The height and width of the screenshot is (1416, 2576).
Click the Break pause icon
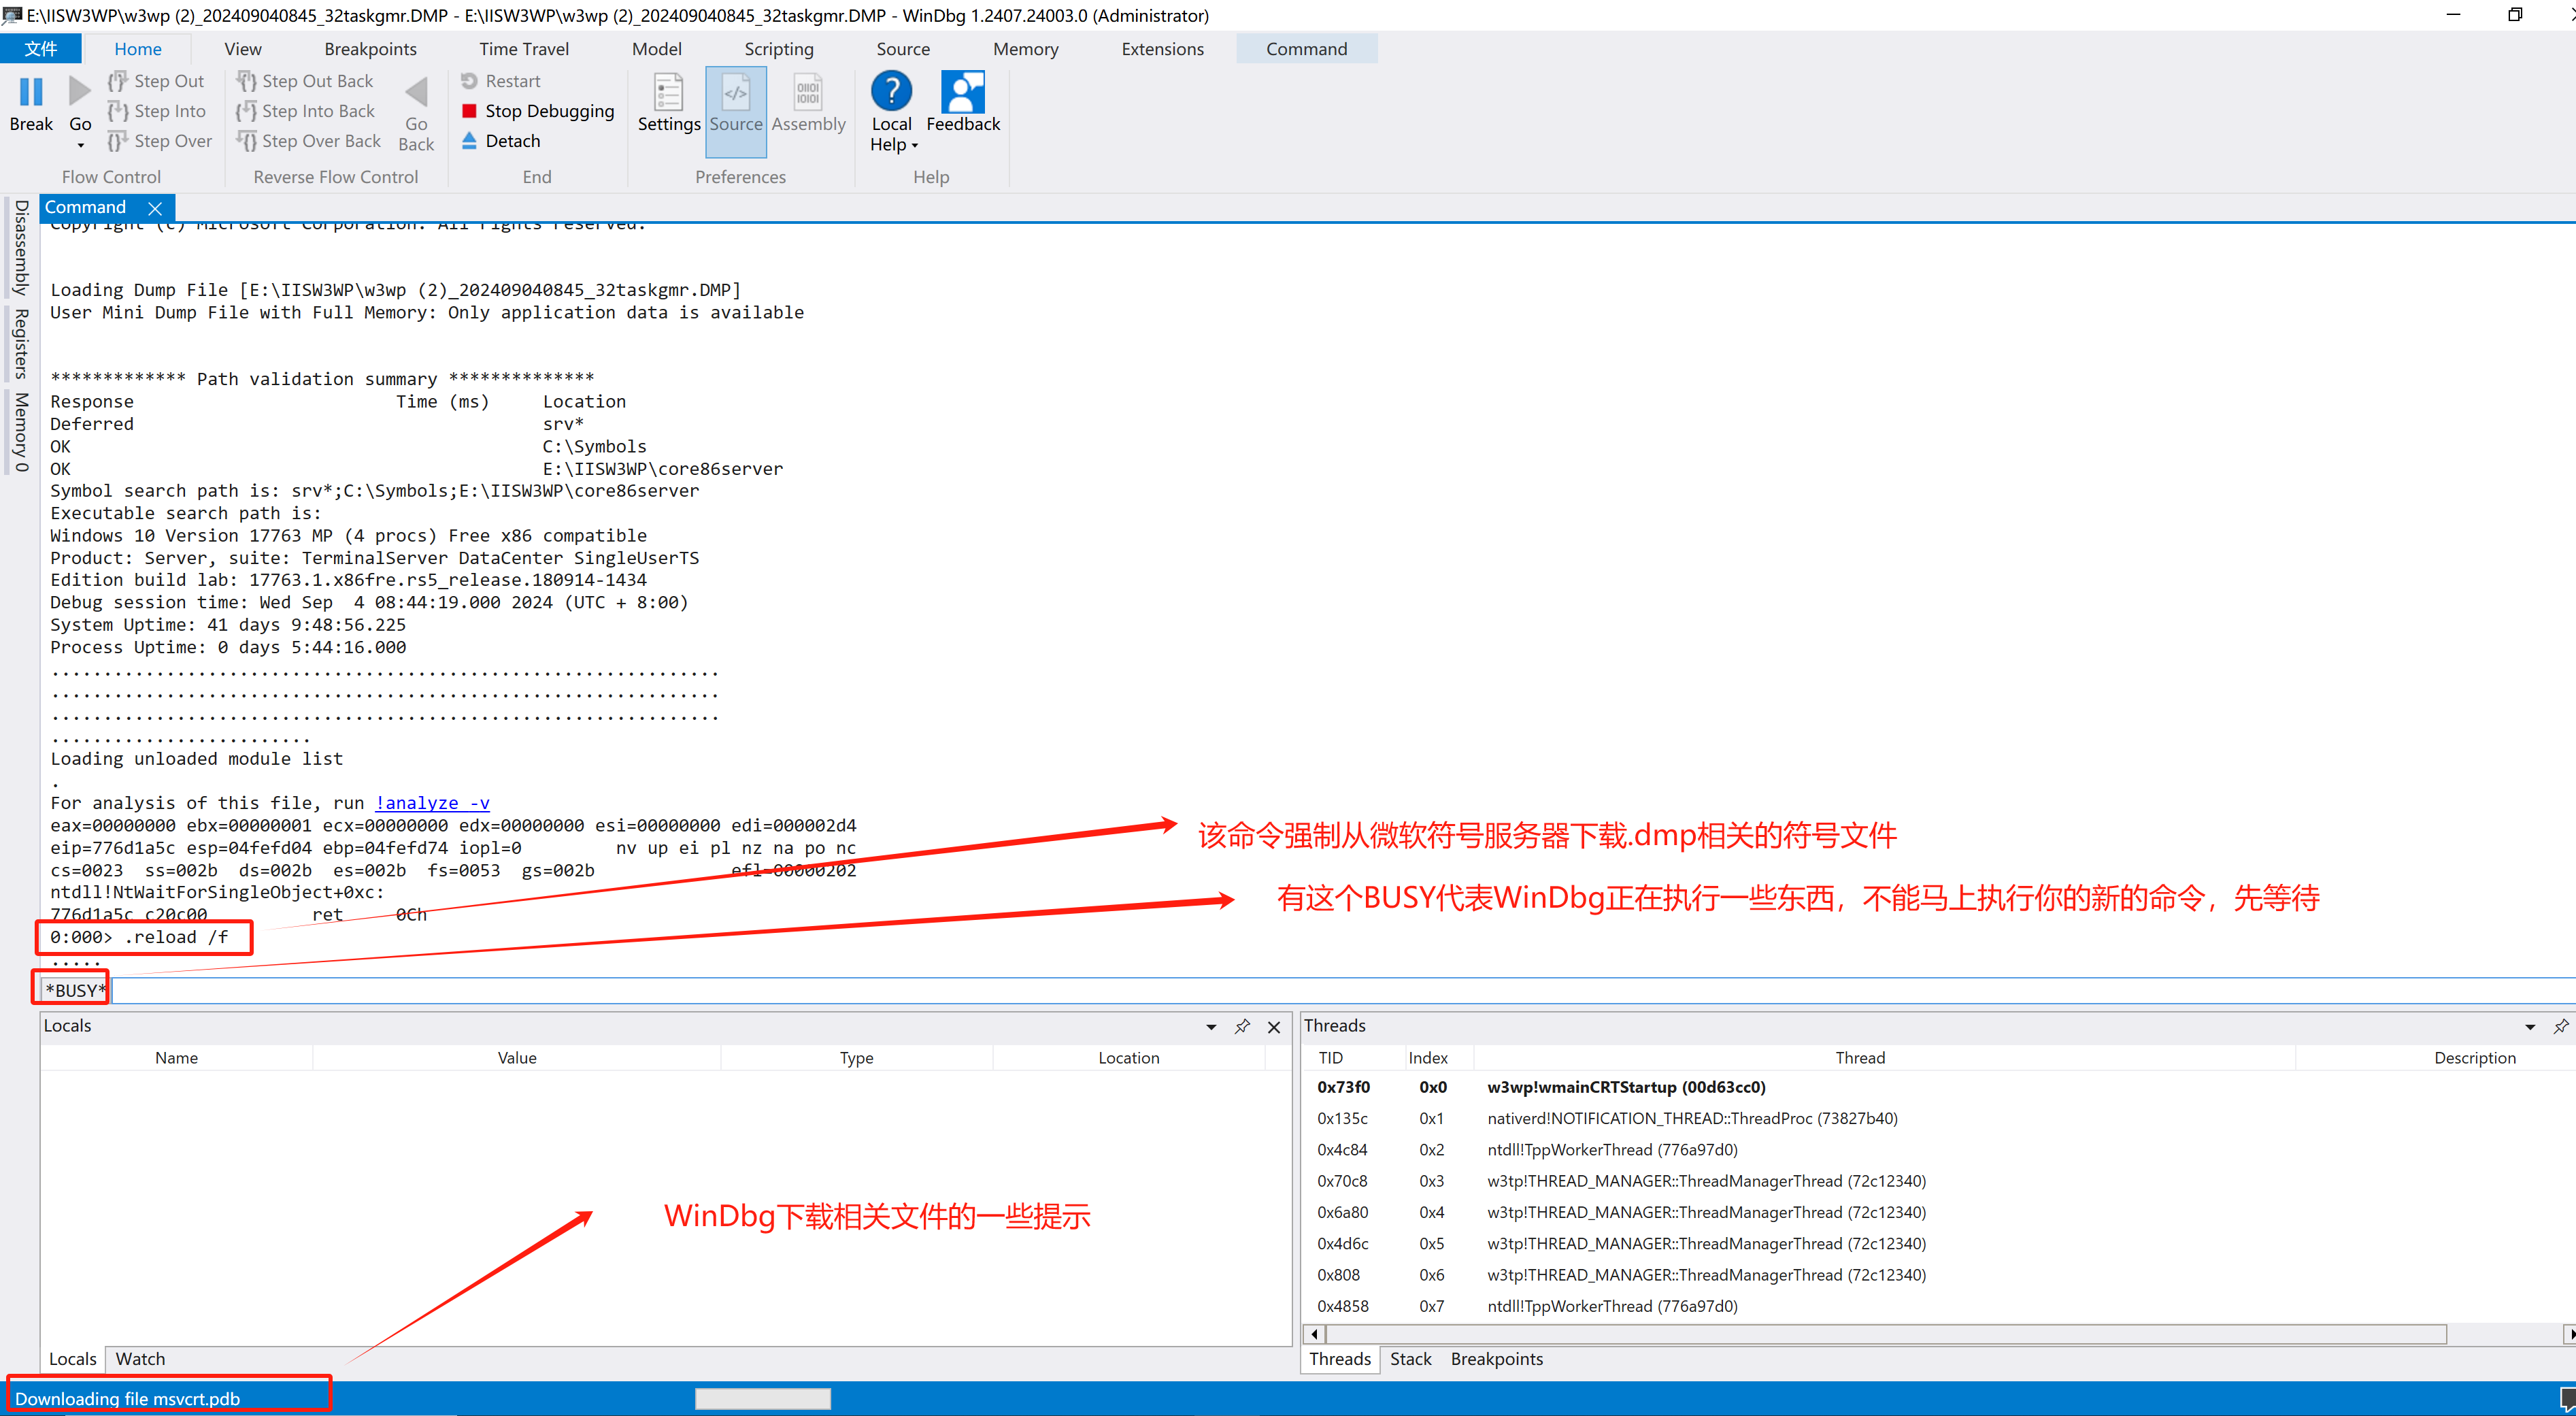tap(31, 93)
